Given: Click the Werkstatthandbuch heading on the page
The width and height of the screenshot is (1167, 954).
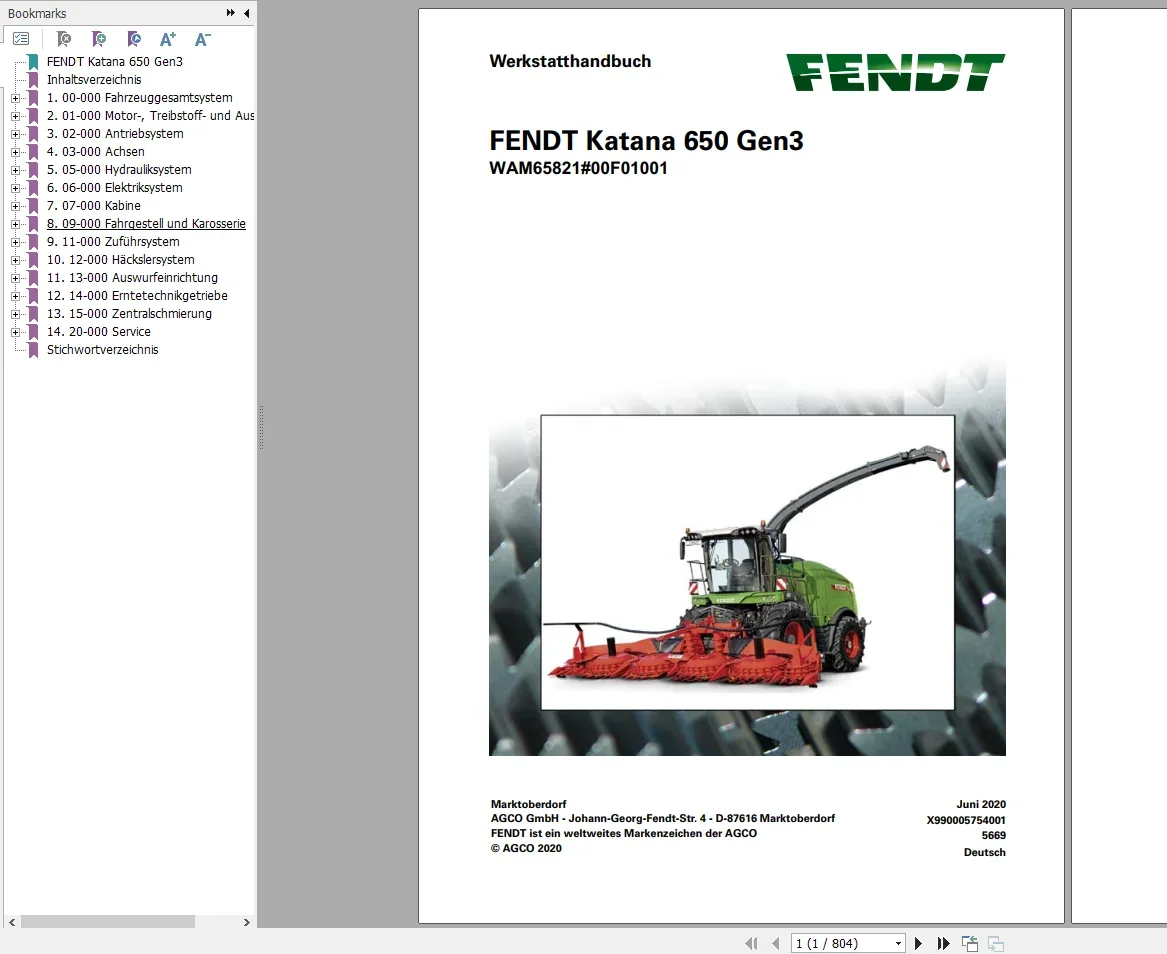Looking at the screenshot, I should tap(570, 62).
